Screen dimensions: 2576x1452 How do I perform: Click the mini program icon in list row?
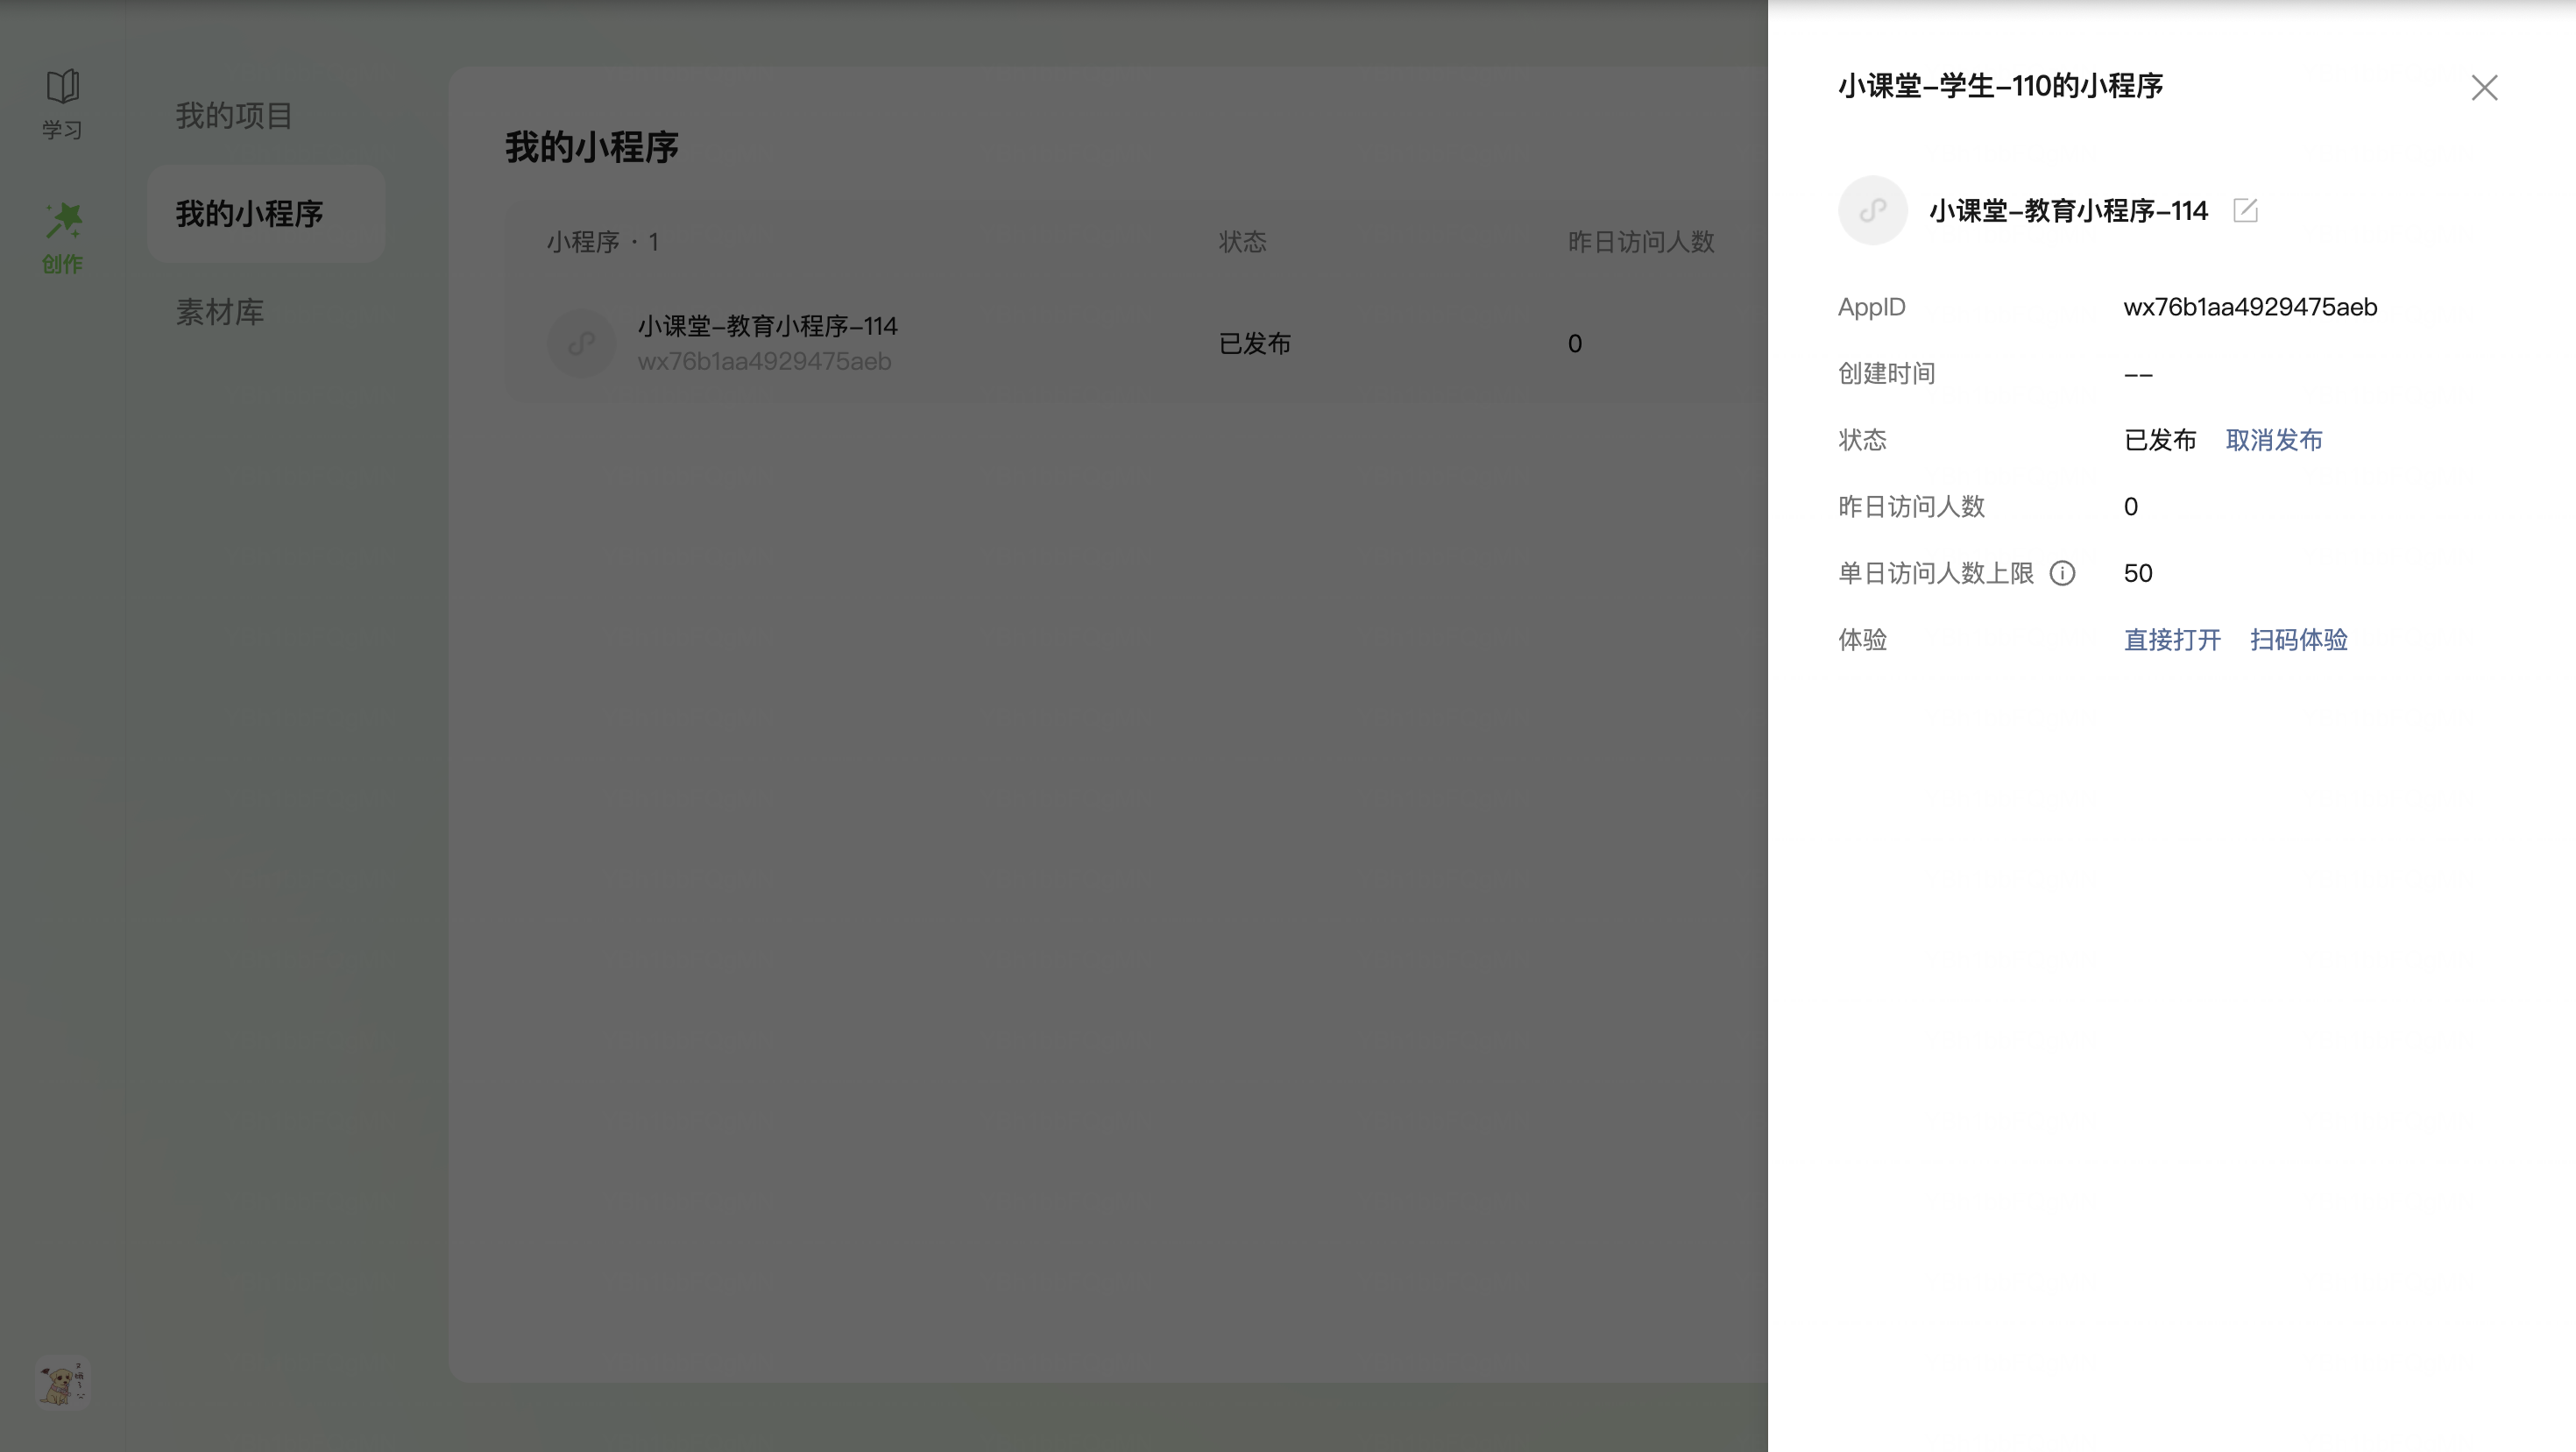pos(581,344)
